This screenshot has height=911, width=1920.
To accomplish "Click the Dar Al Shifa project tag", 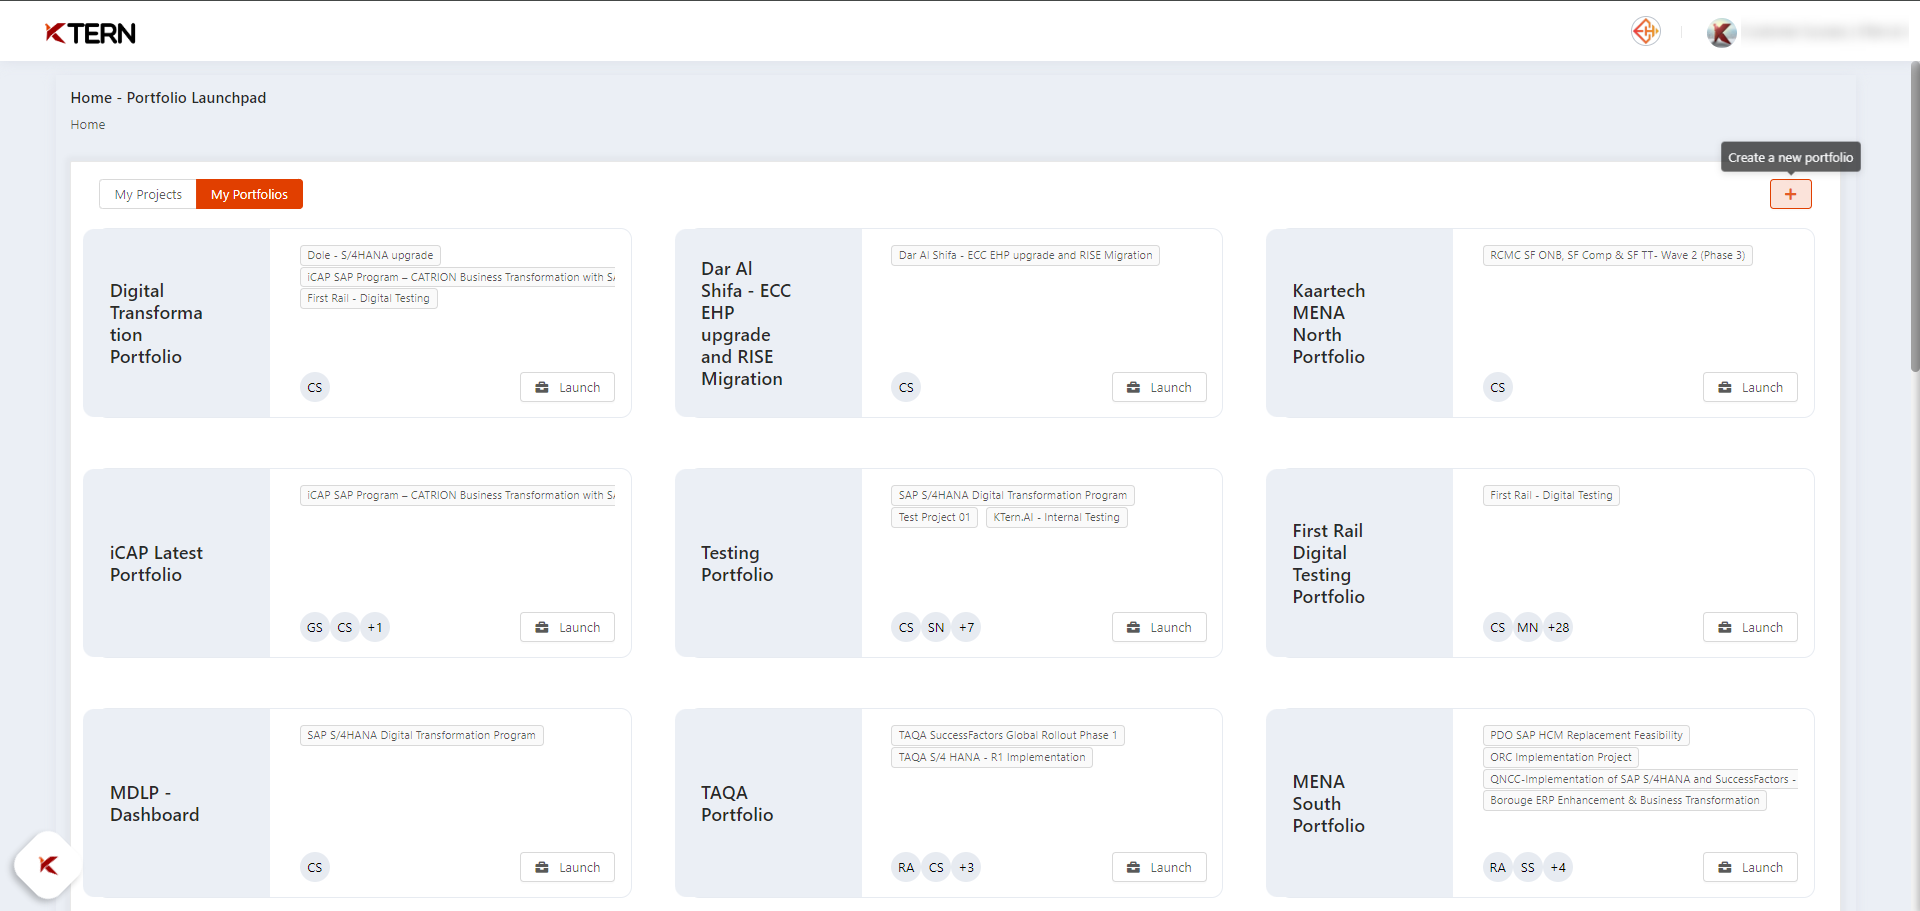I will (x=1025, y=255).
